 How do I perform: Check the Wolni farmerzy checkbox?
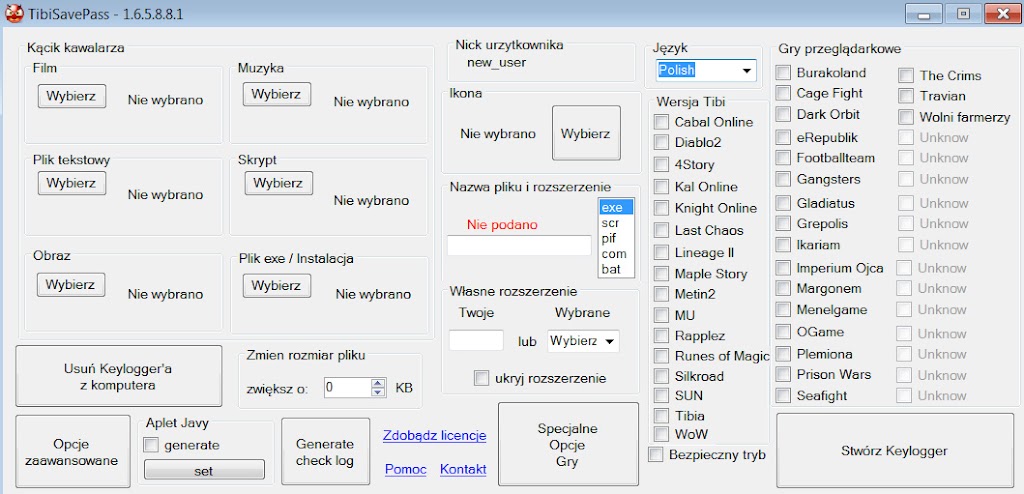point(906,117)
